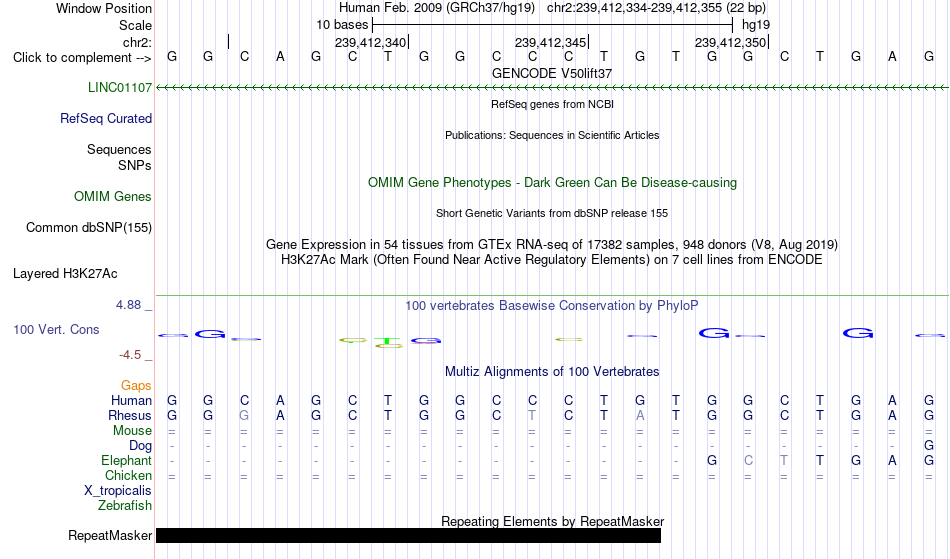950x559 pixels.
Task: Click the orange Gaps row label
Action: [136, 386]
